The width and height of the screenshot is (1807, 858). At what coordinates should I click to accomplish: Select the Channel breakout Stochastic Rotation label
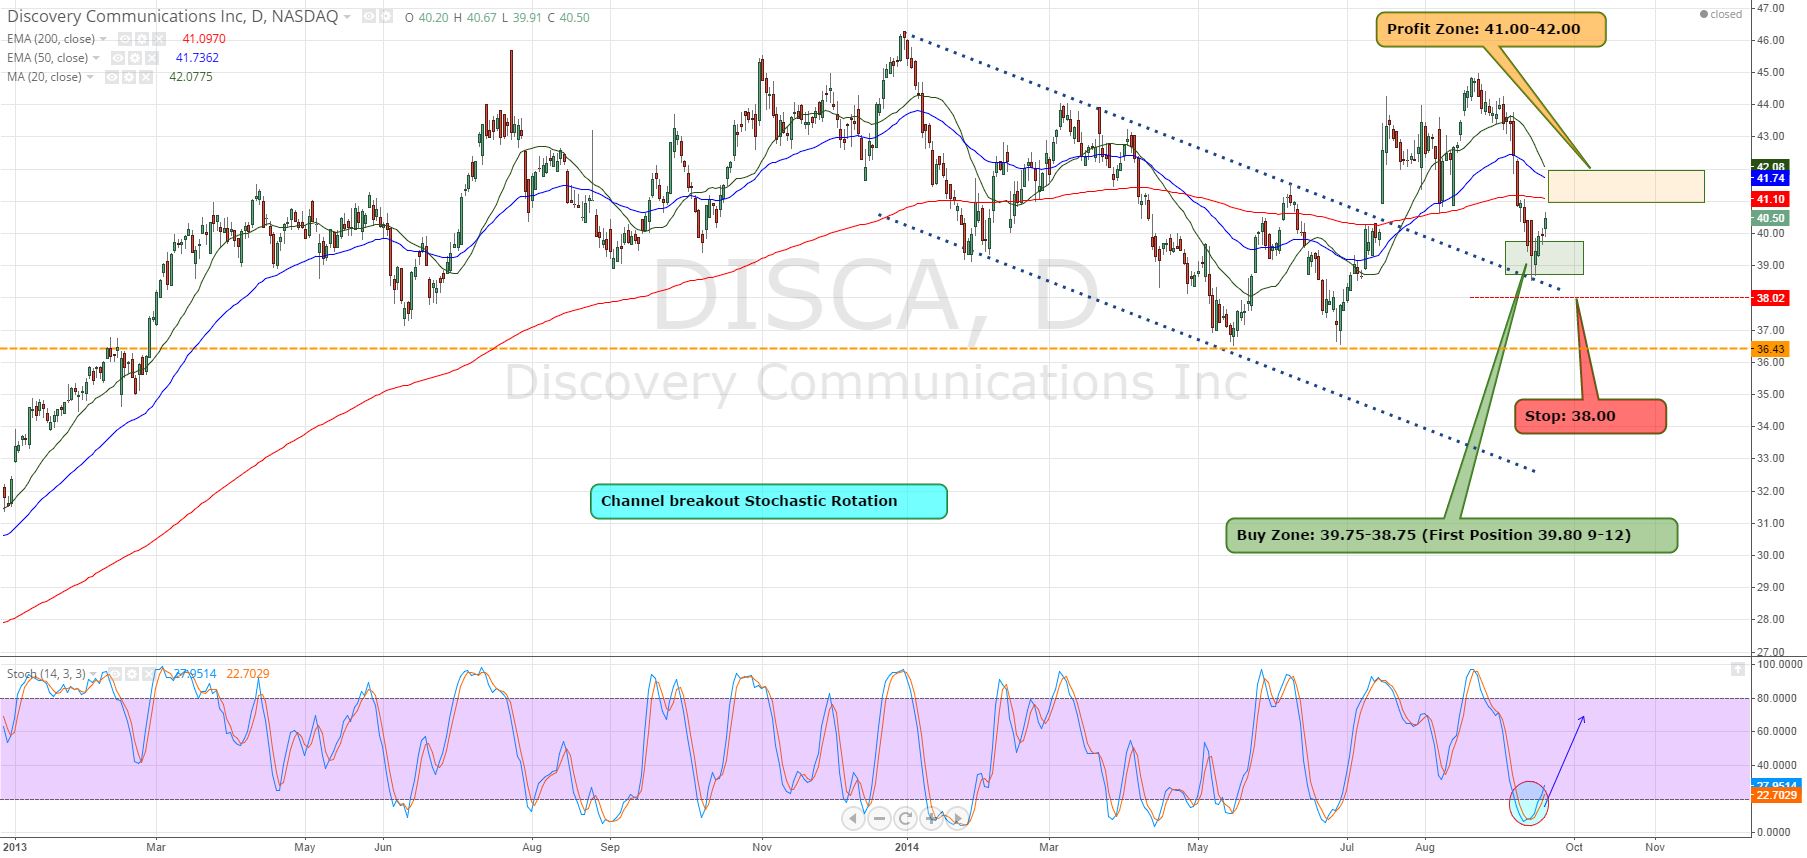point(767,501)
